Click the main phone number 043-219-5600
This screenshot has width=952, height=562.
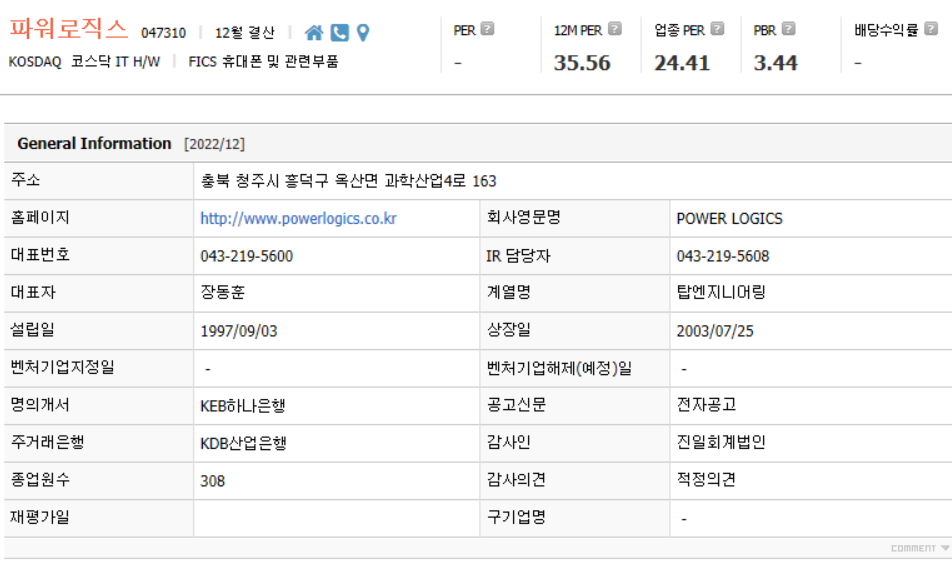pos(246,256)
